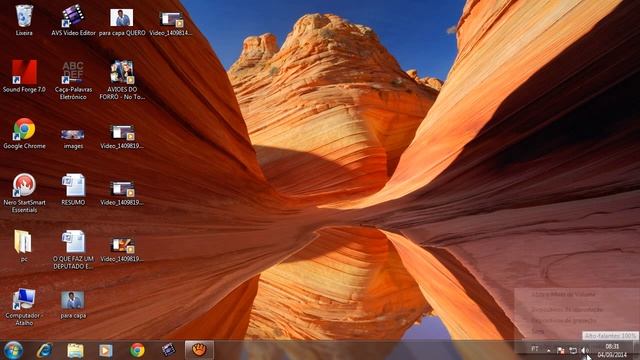Open Sound Forge 7.0 shortcut
The width and height of the screenshot is (640, 360).
pyautogui.click(x=24, y=76)
